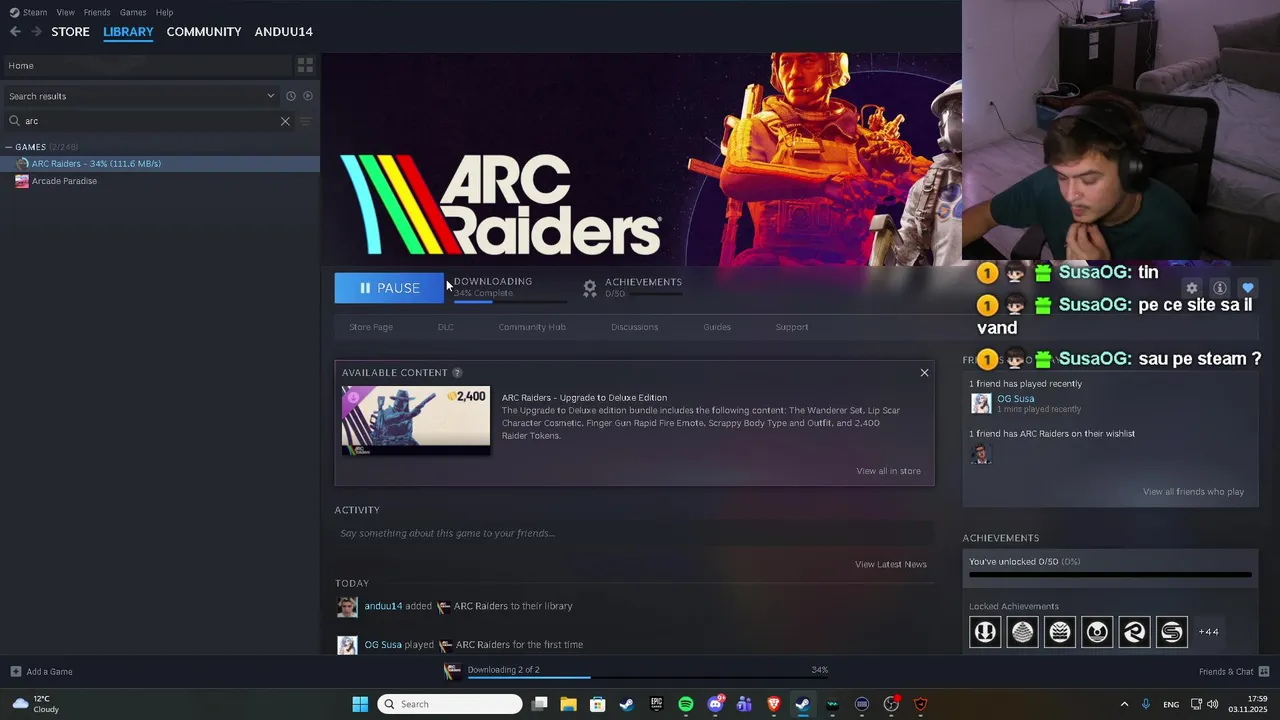Open the first locked achievement icon
This screenshot has width=1280, height=720.
pos(985,632)
